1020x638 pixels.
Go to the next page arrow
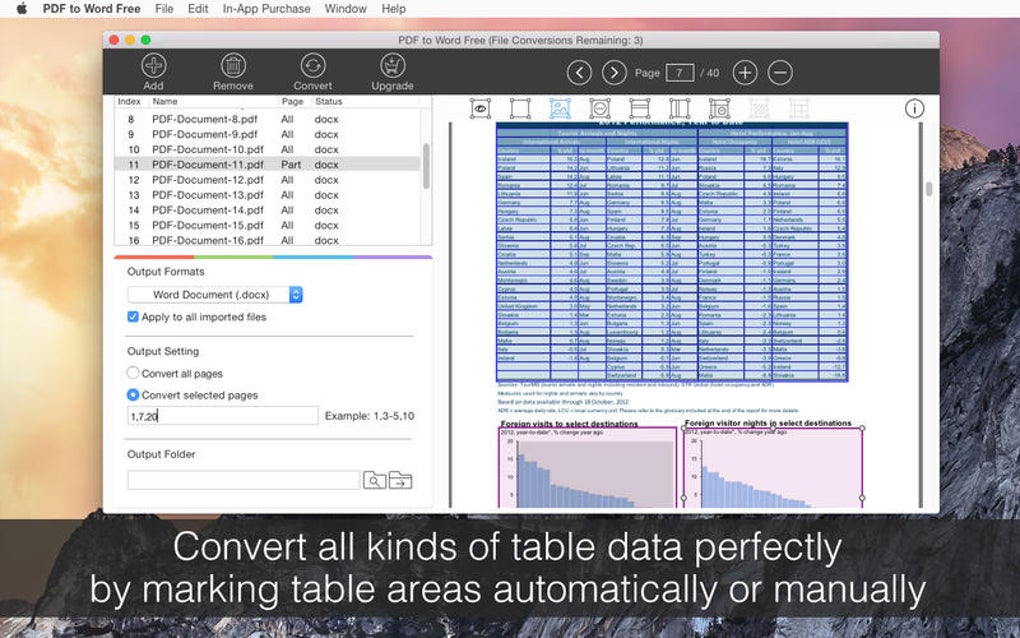[614, 72]
